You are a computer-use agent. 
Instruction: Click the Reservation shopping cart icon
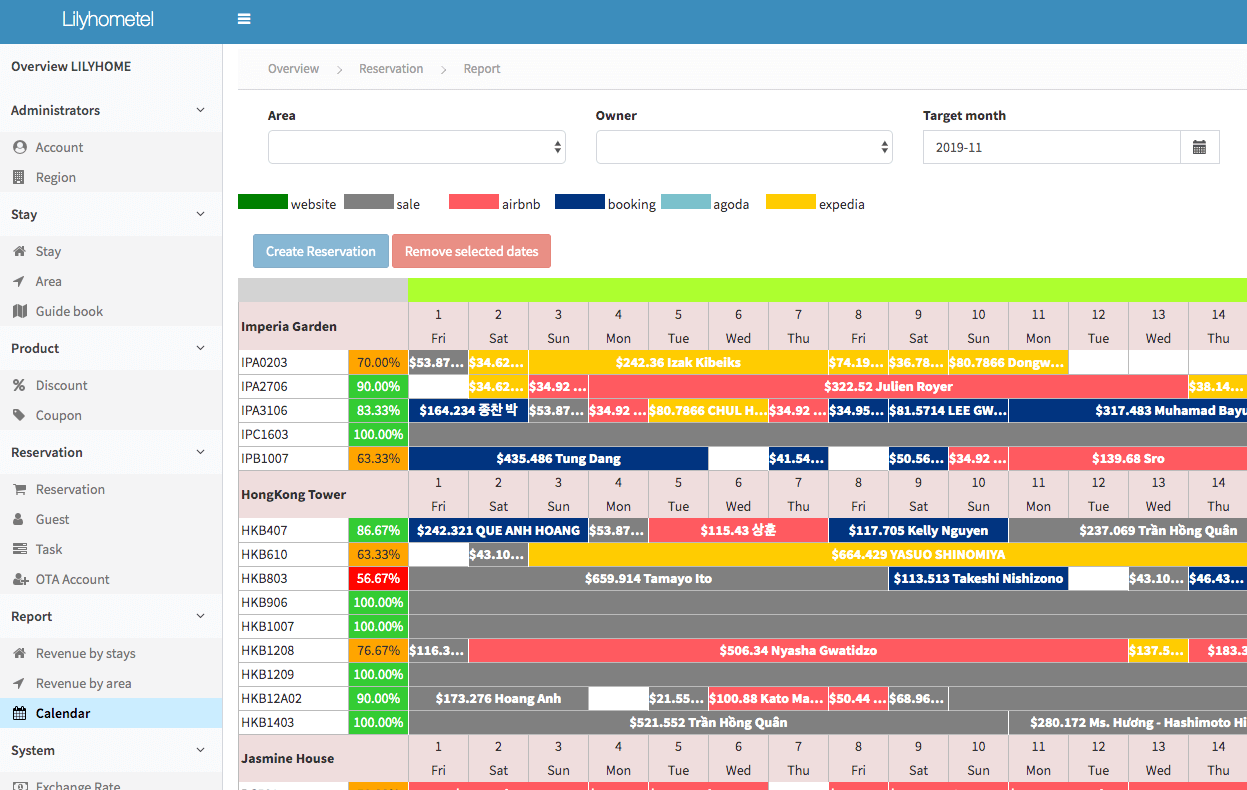pyautogui.click(x=20, y=489)
